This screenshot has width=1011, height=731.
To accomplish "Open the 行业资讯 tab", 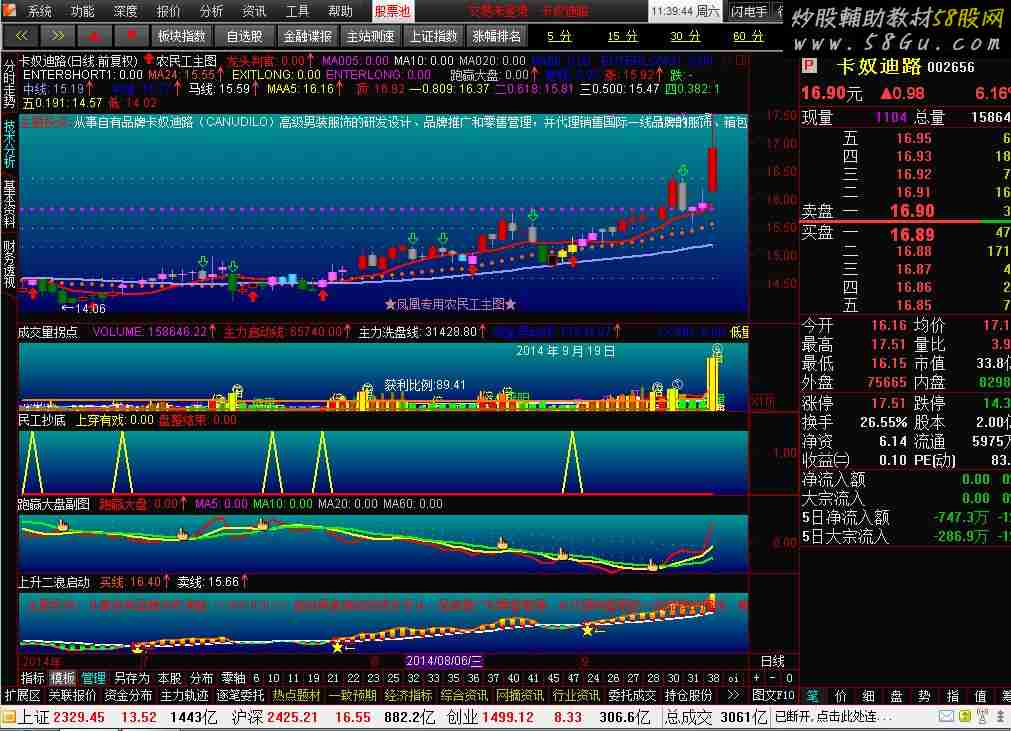I will point(576,696).
